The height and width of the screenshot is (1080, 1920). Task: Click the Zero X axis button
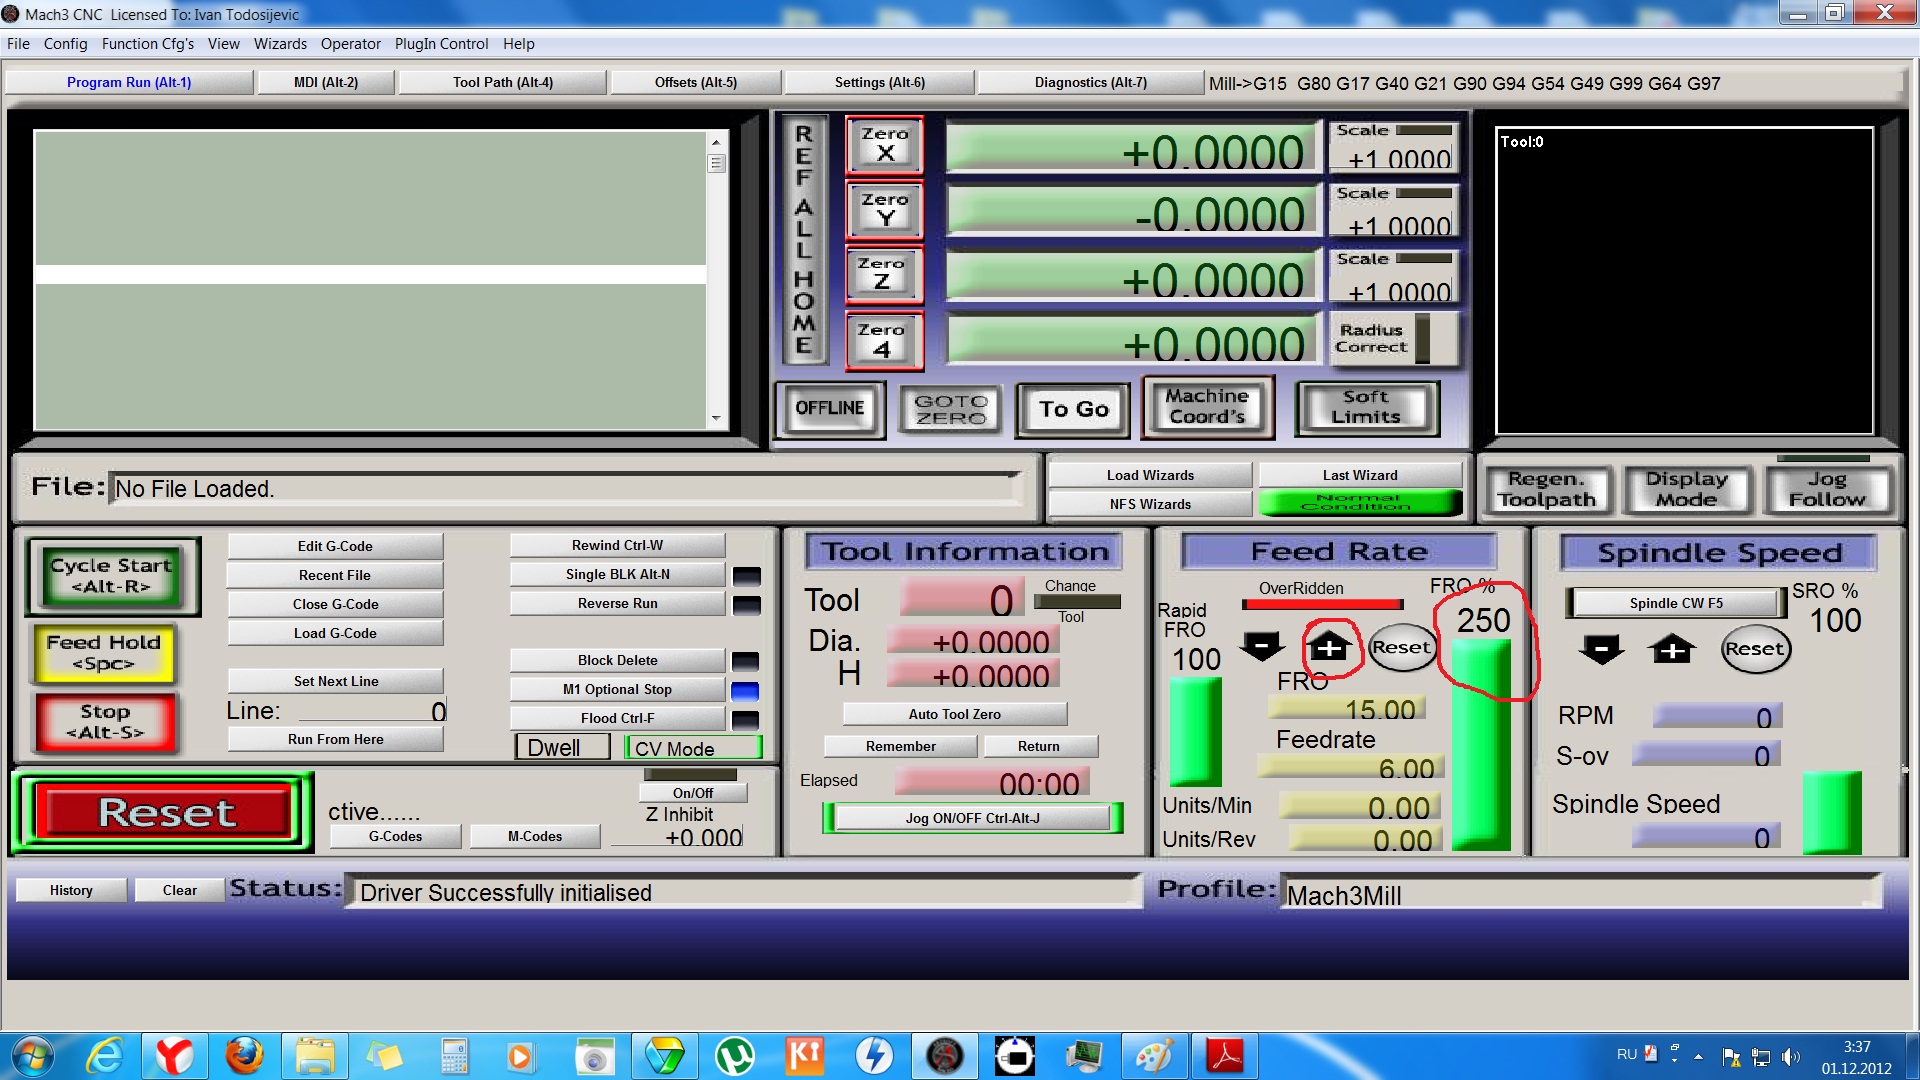point(884,145)
